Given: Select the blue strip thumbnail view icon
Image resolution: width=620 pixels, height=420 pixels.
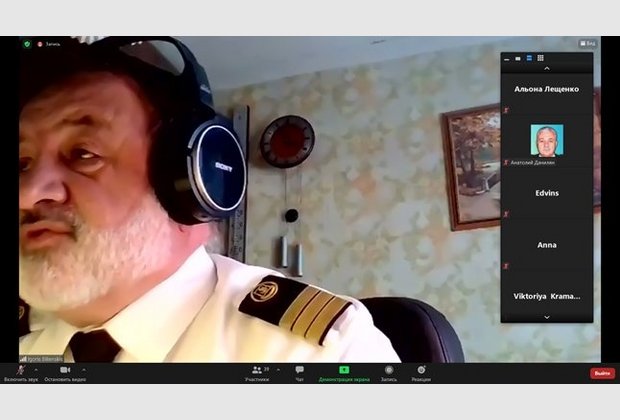Looking at the screenshot, I should pyautogui.click(x=529, y=59).
